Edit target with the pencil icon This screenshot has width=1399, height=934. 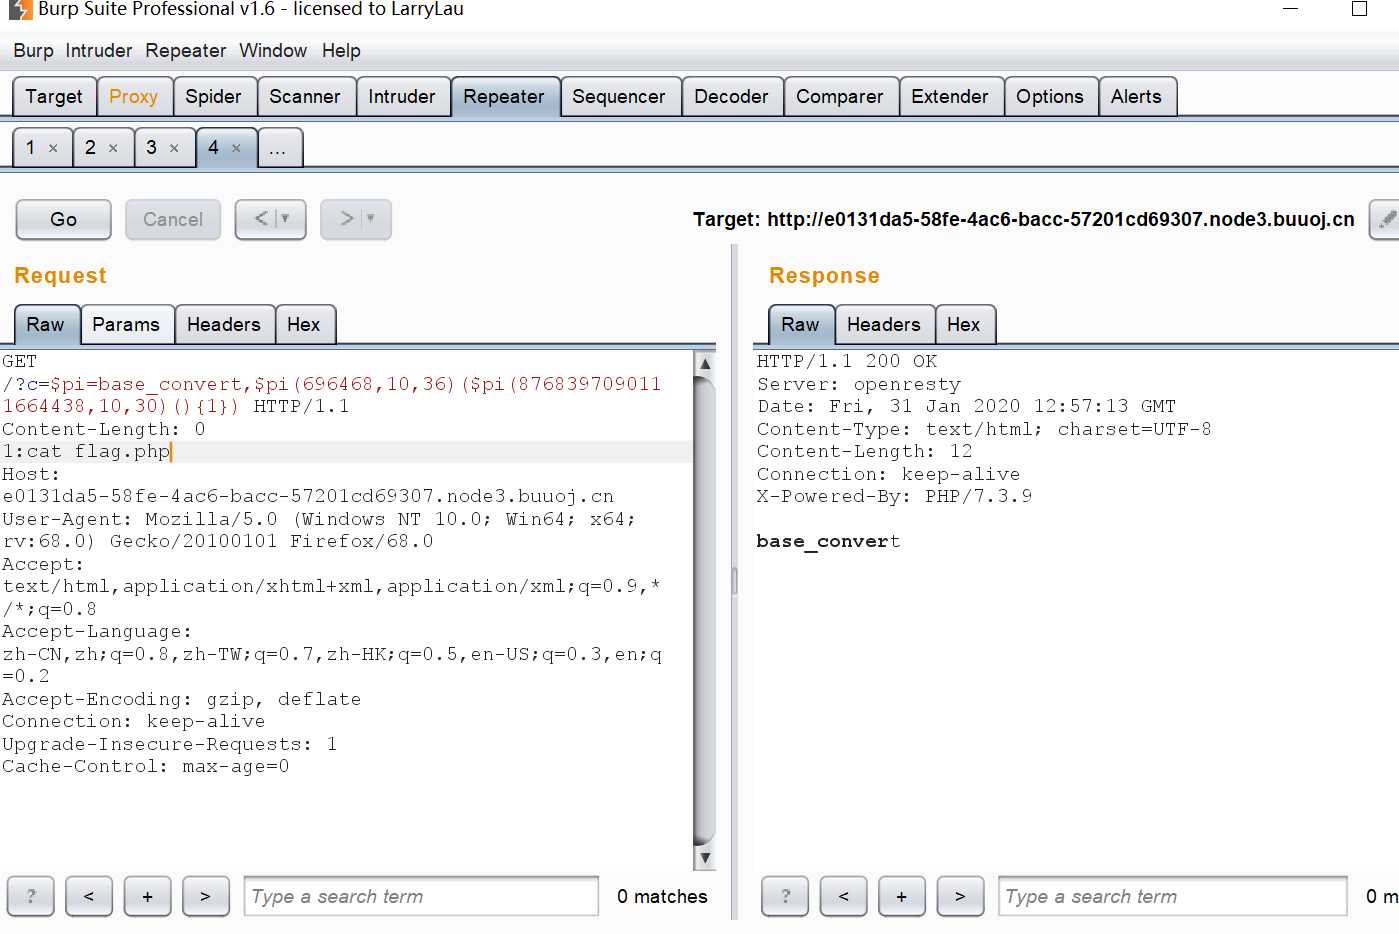pyautogui.click(x=1386, y=219)
